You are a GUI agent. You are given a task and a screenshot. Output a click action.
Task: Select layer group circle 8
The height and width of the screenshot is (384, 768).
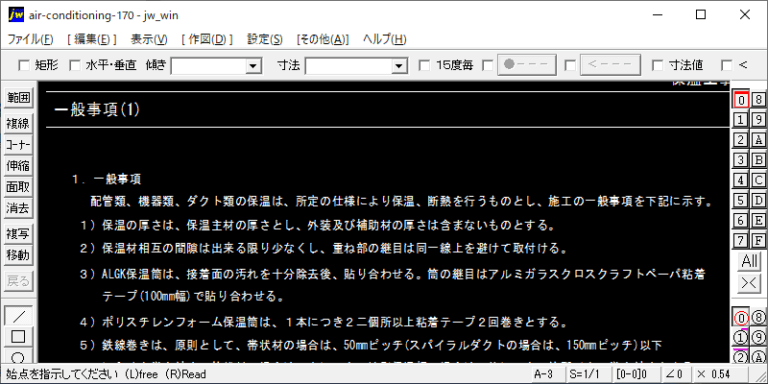[759, 318]
